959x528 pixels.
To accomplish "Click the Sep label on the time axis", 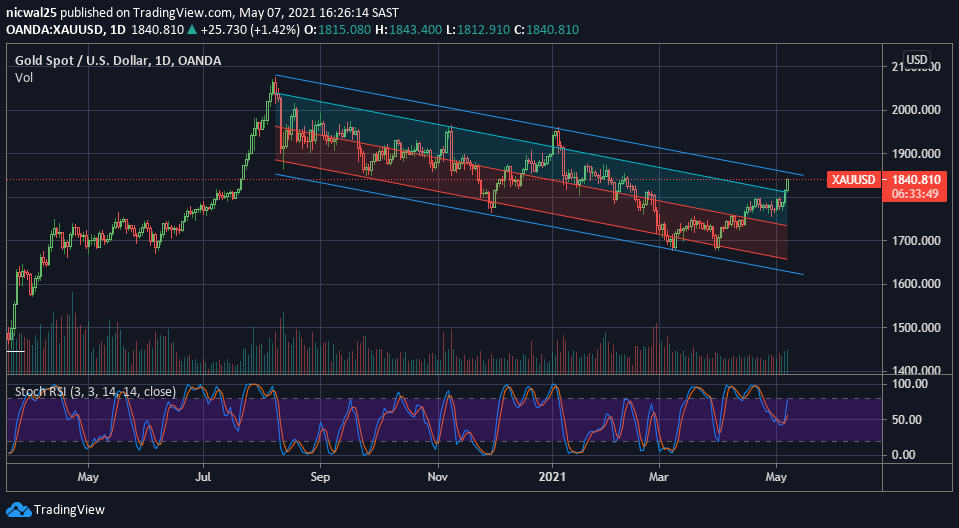I will click(x=320, y=477).
